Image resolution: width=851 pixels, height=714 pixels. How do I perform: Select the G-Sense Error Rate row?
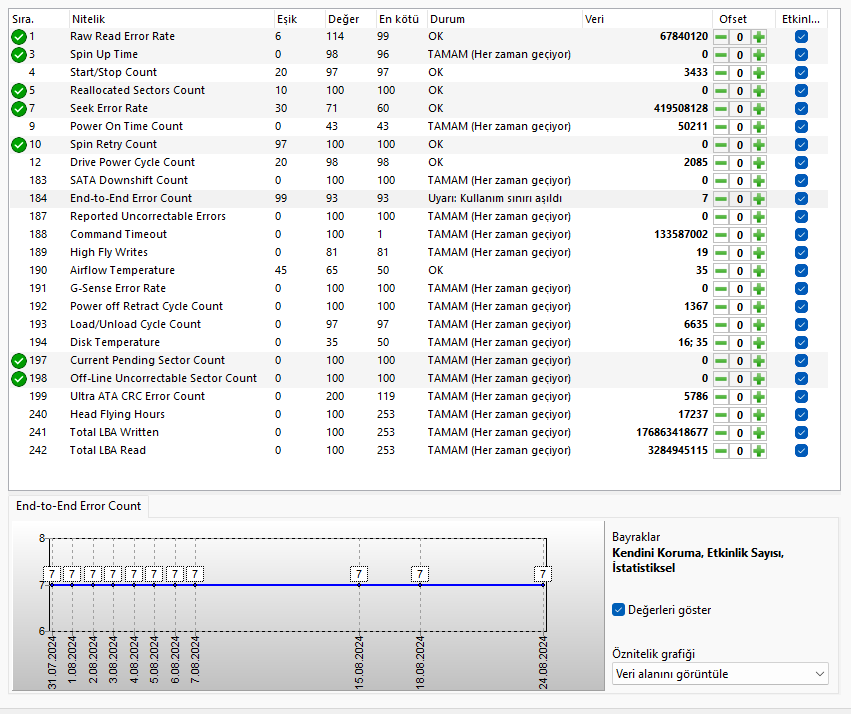(x=419, y=289)
